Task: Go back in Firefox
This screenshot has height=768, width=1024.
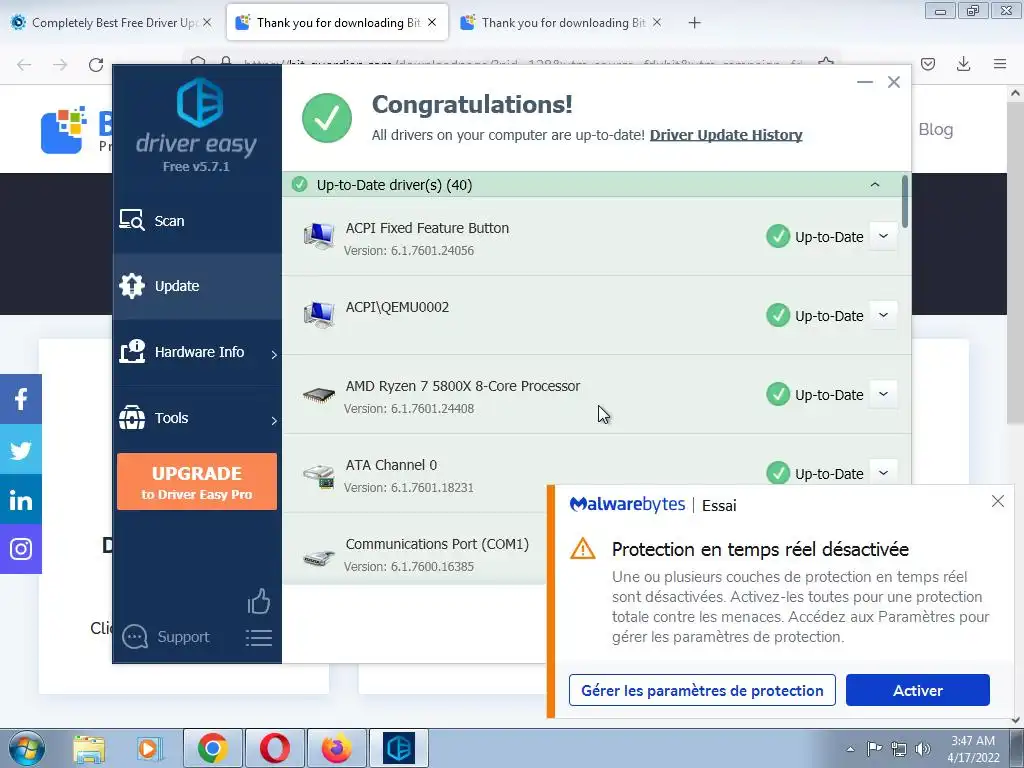Action: pyautogui.click(x=24, y=64)
